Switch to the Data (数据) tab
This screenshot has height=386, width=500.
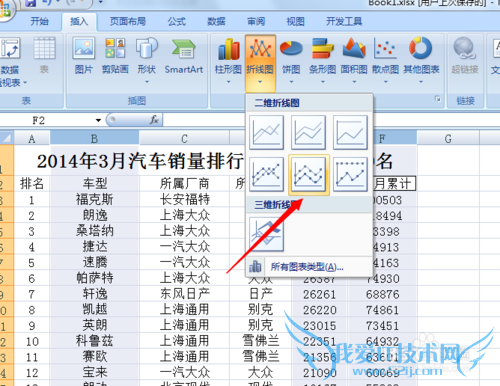[x=216, y=22]
